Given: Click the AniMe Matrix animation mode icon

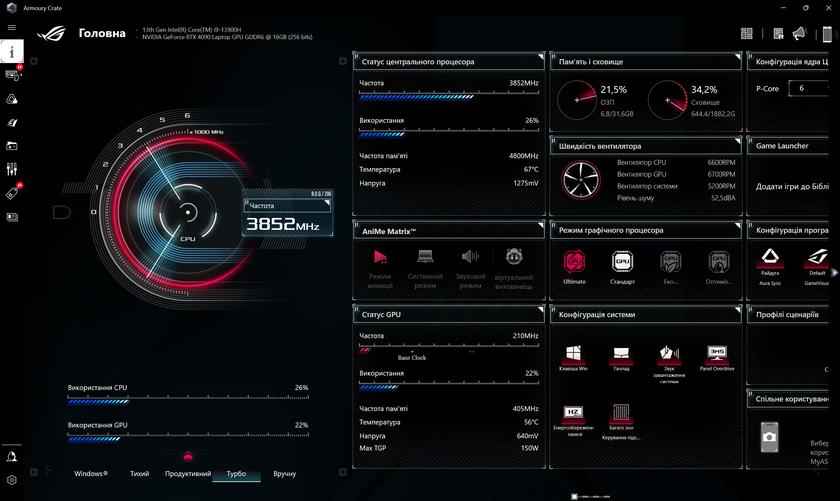Looking at the screenshot, I should click(x=380, y=258).
